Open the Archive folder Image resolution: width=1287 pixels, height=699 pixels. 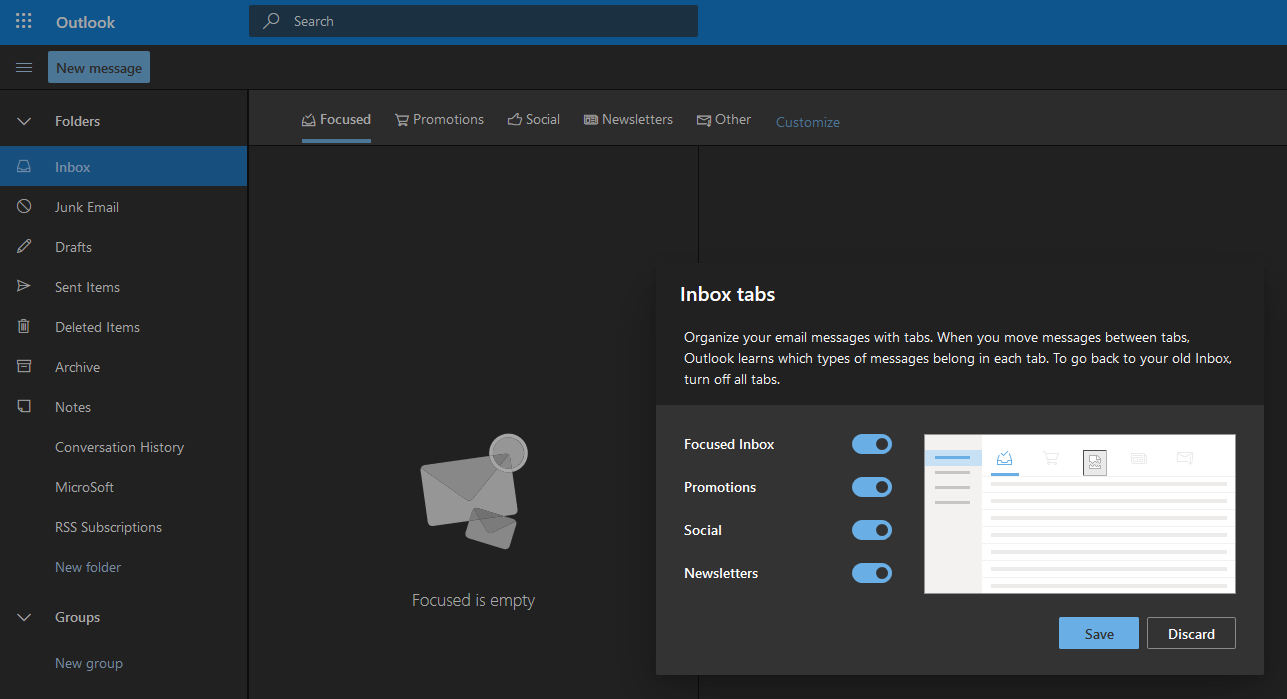tap(123, 367)
